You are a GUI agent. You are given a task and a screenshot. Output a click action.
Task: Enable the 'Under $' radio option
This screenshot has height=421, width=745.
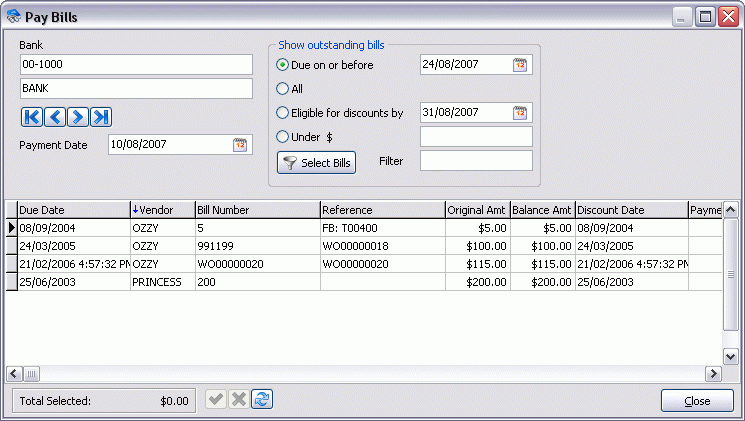click(283, 137)
